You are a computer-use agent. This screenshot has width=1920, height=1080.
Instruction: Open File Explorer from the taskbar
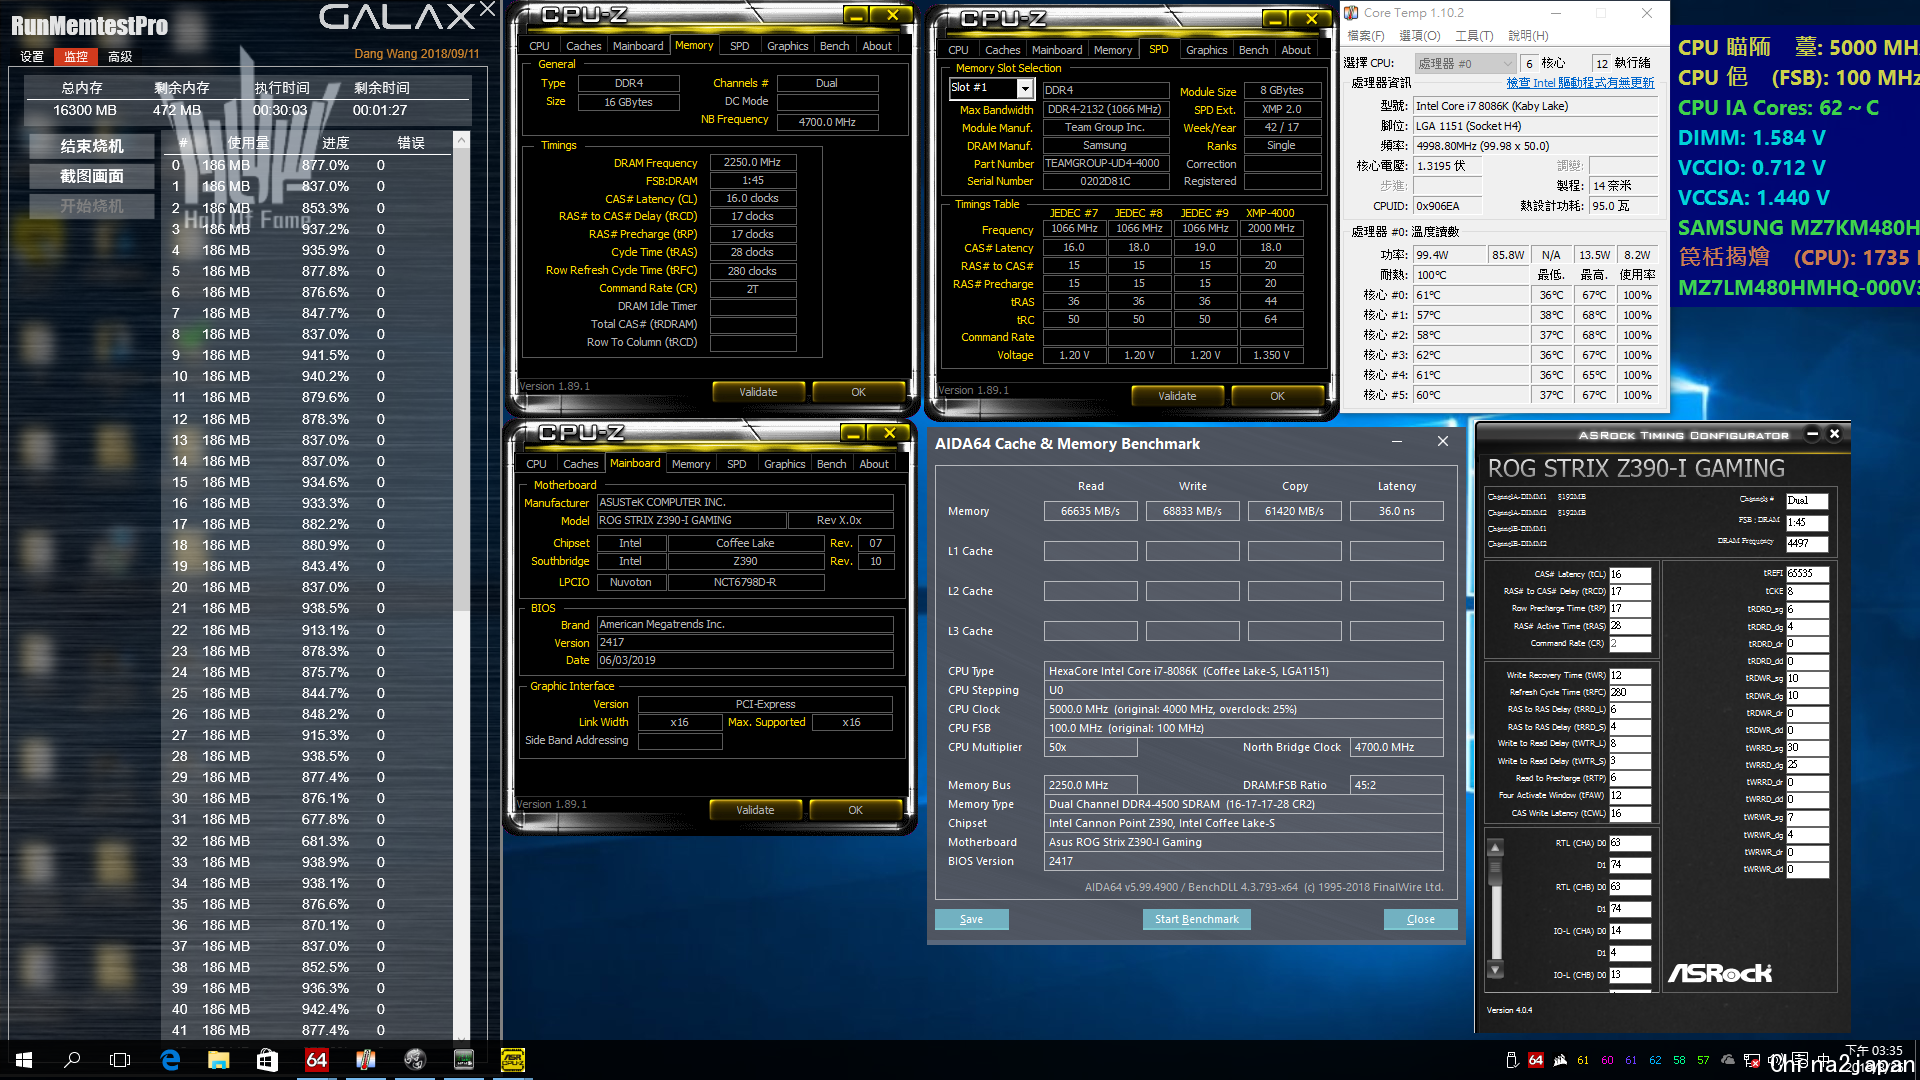point(218,1060)
